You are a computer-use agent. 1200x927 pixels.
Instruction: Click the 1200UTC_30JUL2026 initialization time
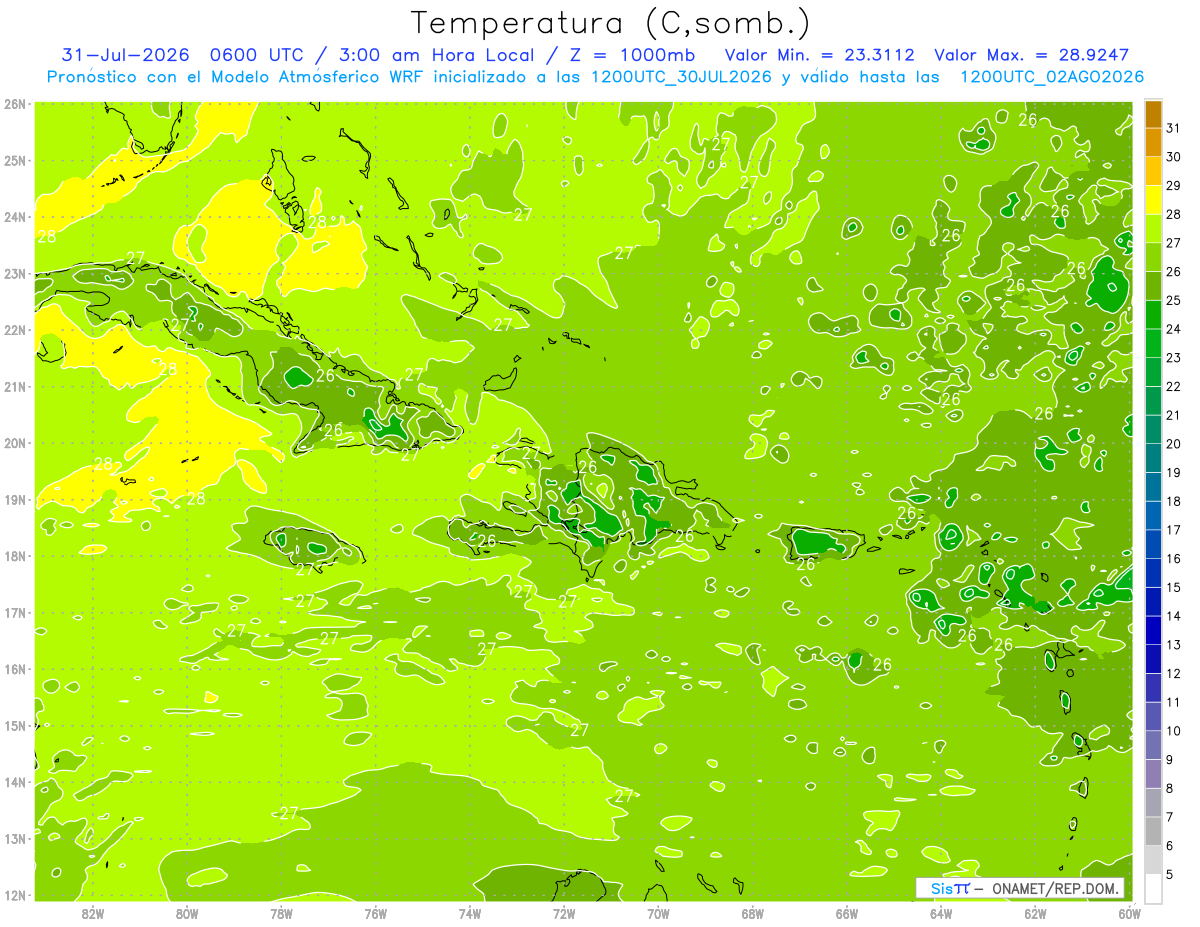click(x=682, y=77)
